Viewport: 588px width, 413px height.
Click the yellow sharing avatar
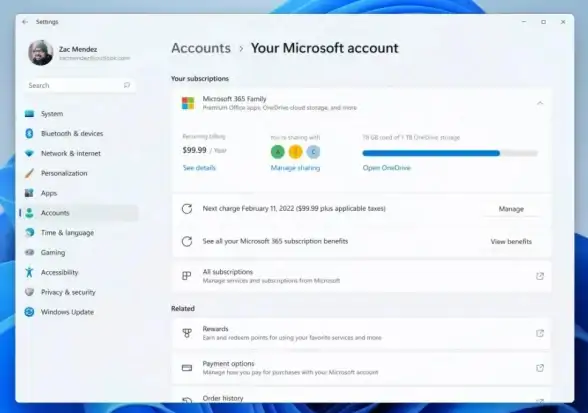296,152
